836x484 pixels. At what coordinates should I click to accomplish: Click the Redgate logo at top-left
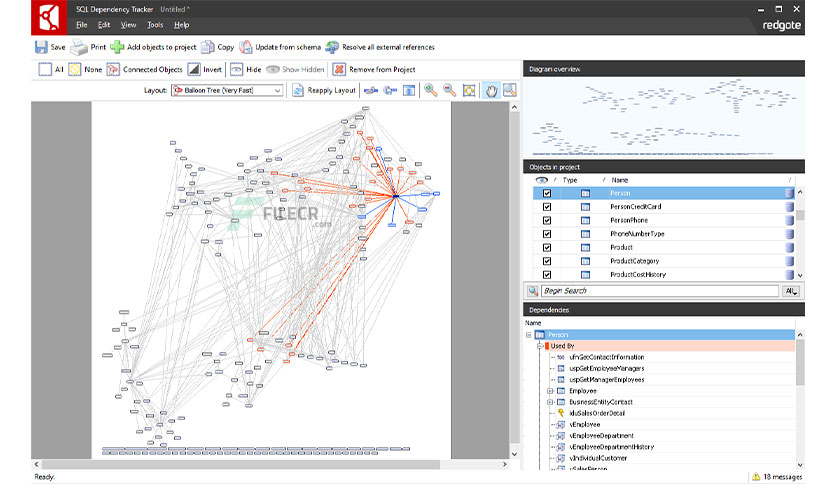(x=49, y=17)
